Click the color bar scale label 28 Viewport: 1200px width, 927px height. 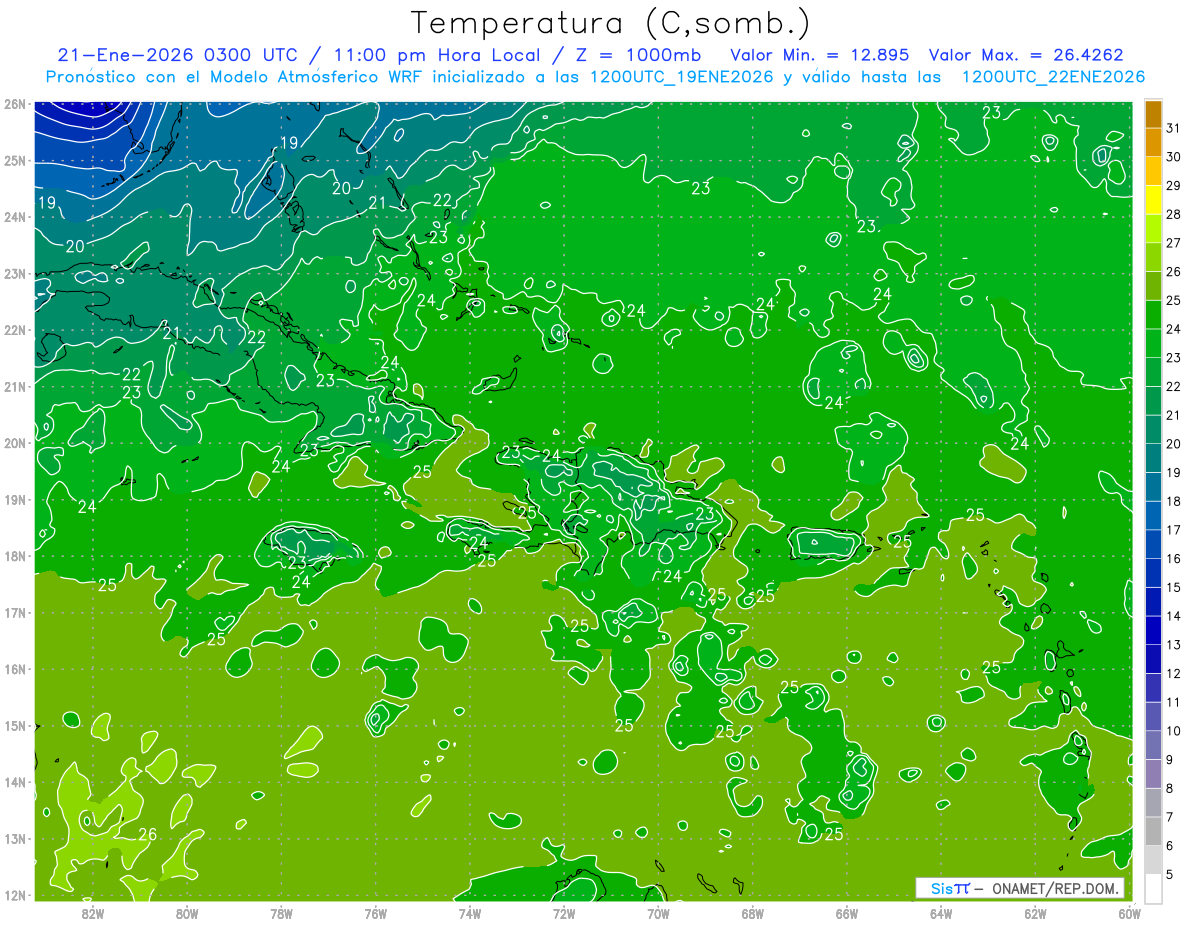point(1174,214)
